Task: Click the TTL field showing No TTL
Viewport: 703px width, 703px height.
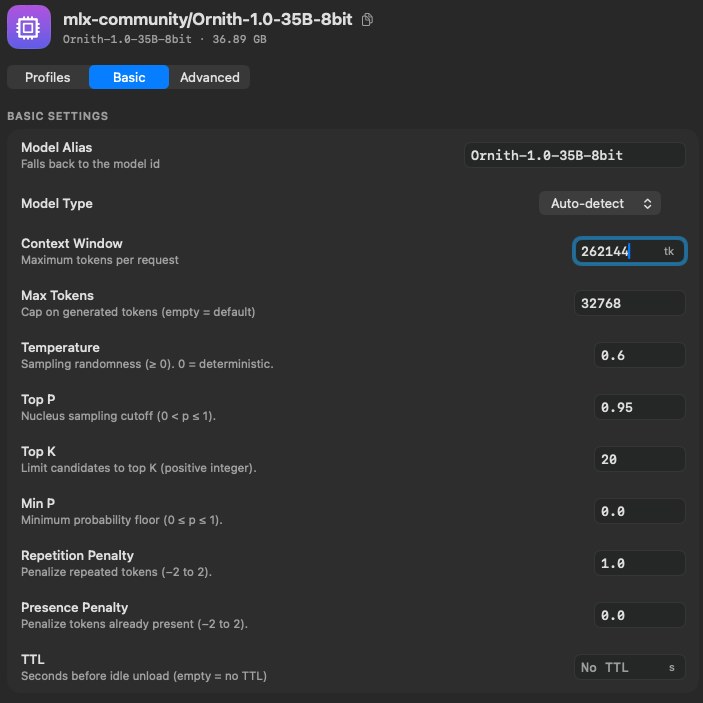Action: coord(629,668)
